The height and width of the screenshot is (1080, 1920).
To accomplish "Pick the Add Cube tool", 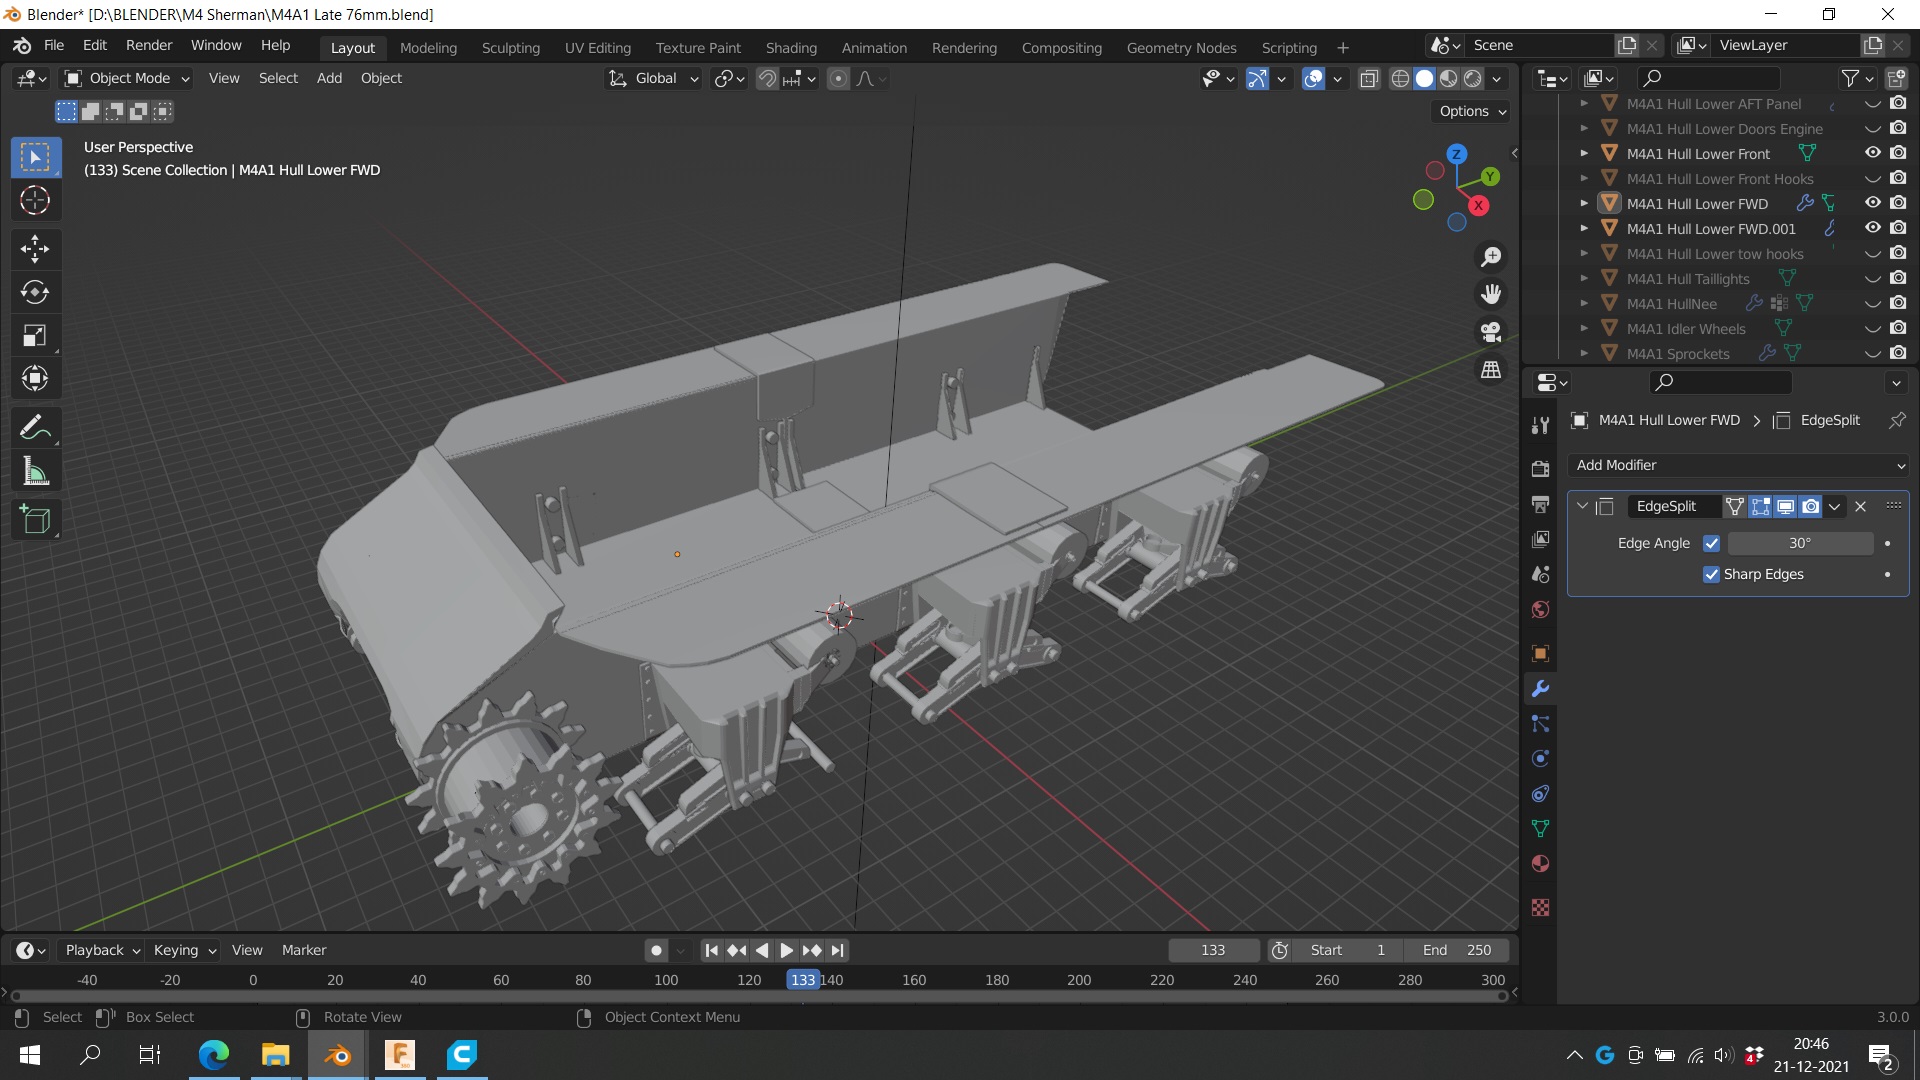I will (35, 520).
